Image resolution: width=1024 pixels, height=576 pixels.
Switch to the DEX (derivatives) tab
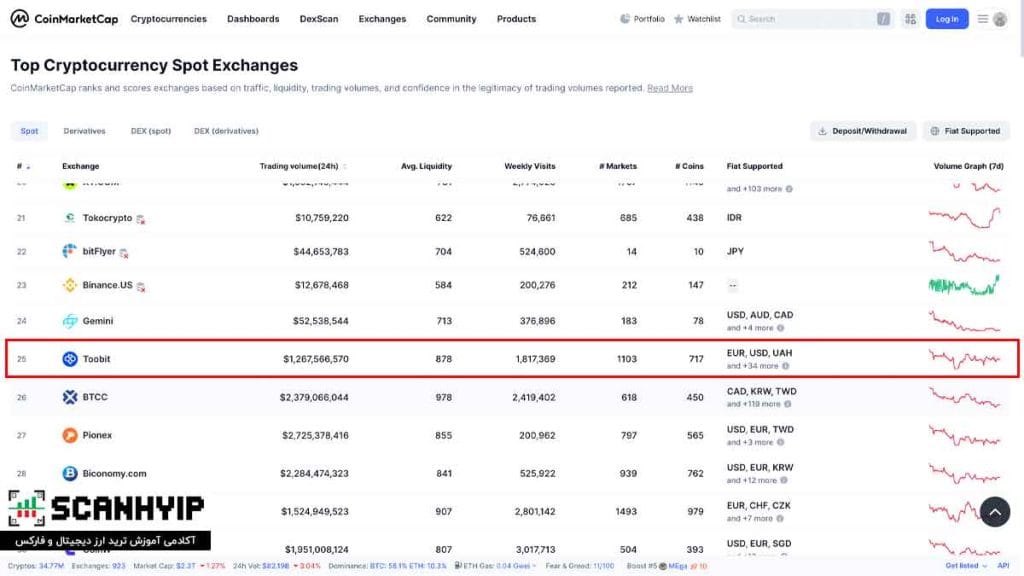(226, 131)
